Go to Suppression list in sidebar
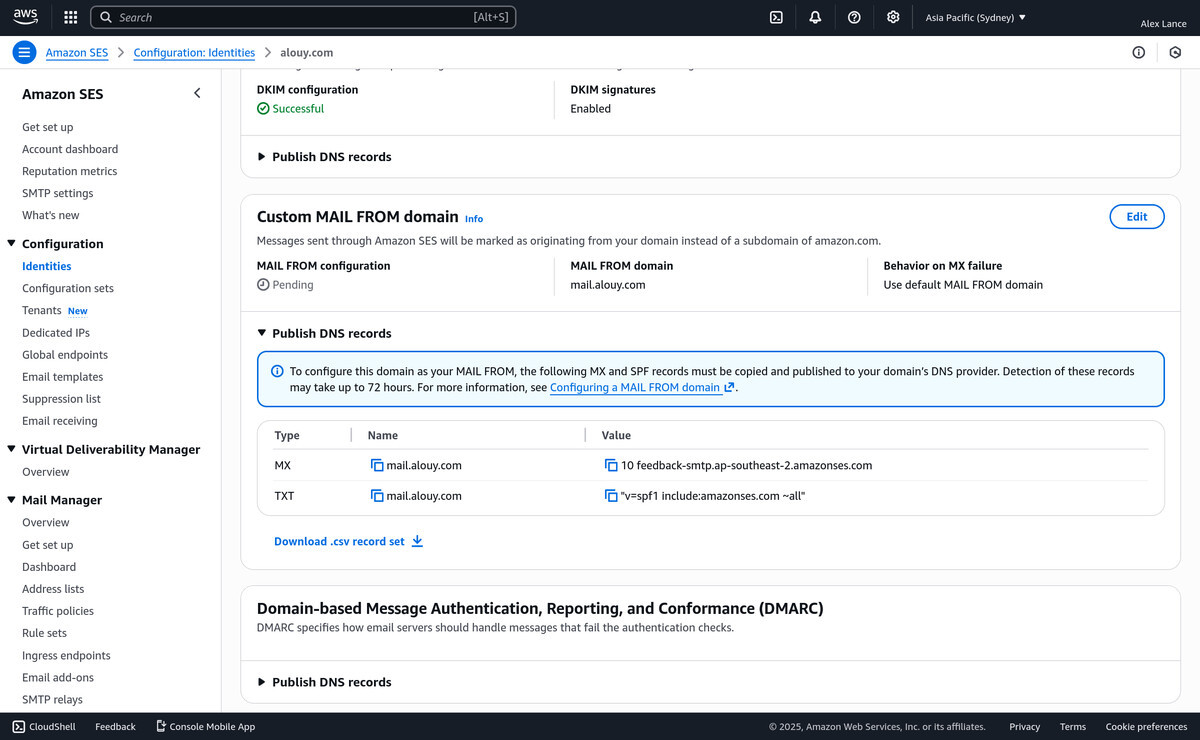Screen dimensions: 1200x740 (x=61, y=399)
